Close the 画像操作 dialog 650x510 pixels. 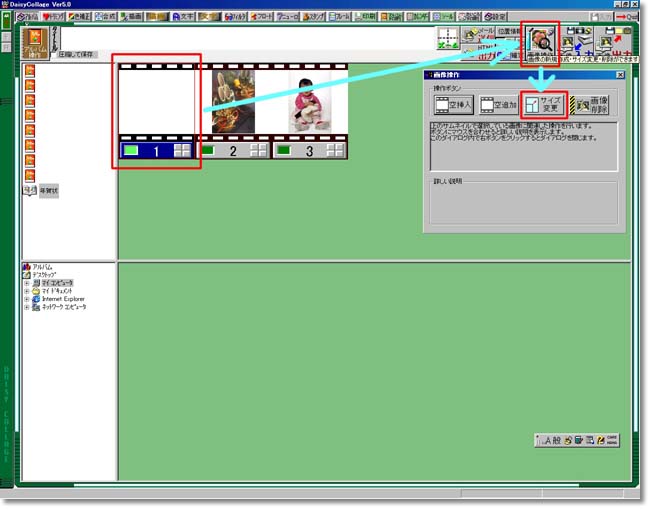tap(620, 75)
